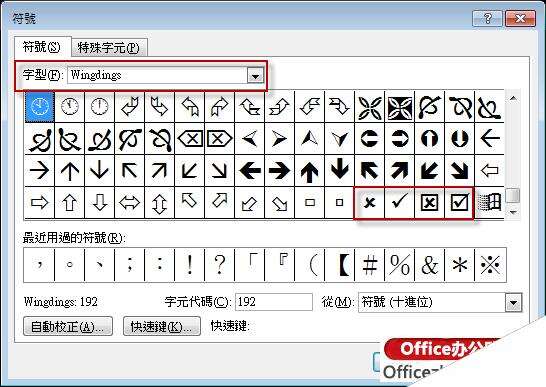Select the outlined right arrow symbol
The width and height of the screenshot is (546, 387).
40,202
